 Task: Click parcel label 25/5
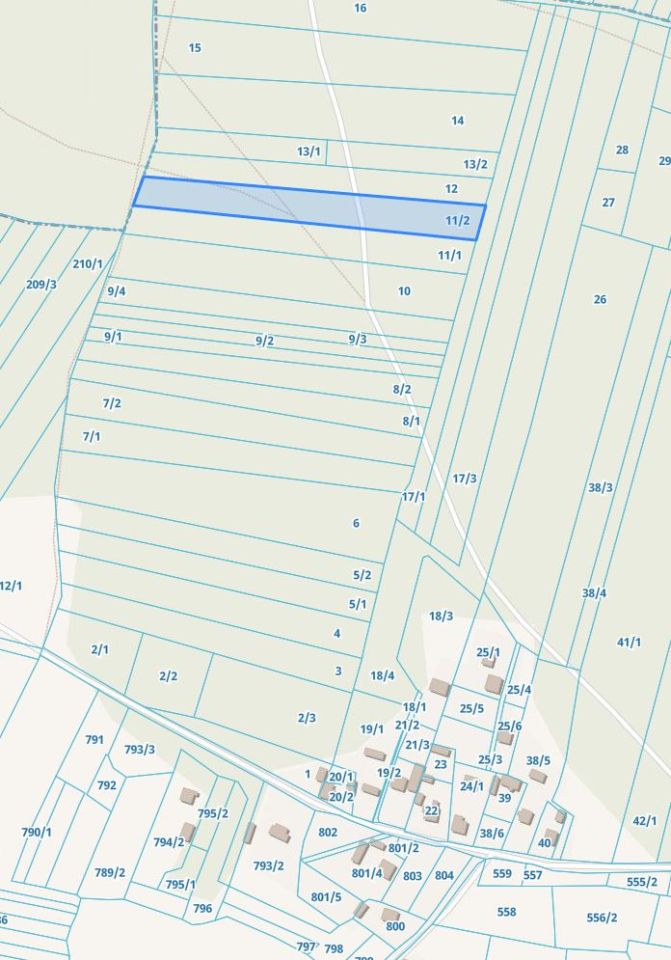[472, 708]
